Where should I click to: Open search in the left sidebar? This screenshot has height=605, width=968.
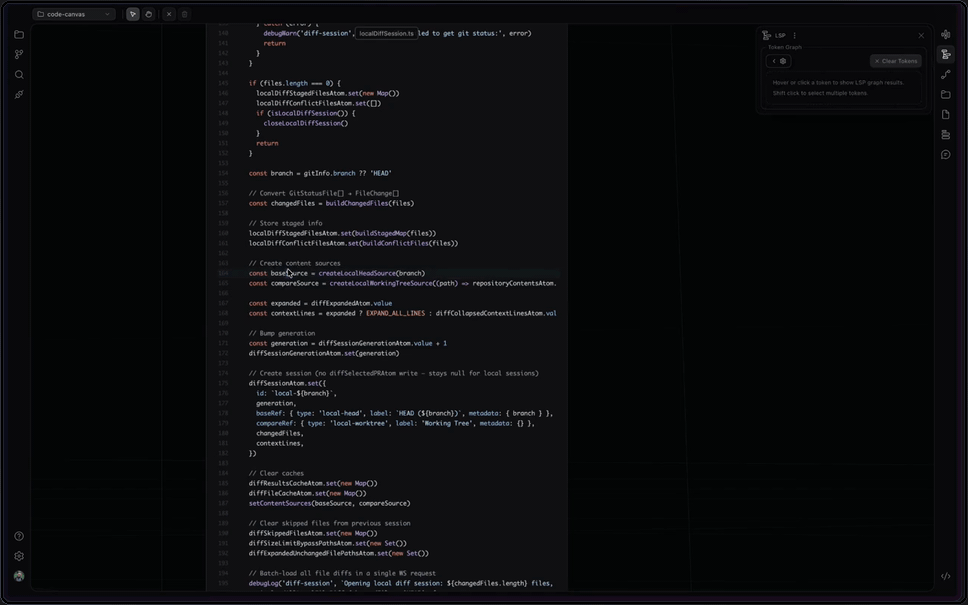tap(19, 75)
